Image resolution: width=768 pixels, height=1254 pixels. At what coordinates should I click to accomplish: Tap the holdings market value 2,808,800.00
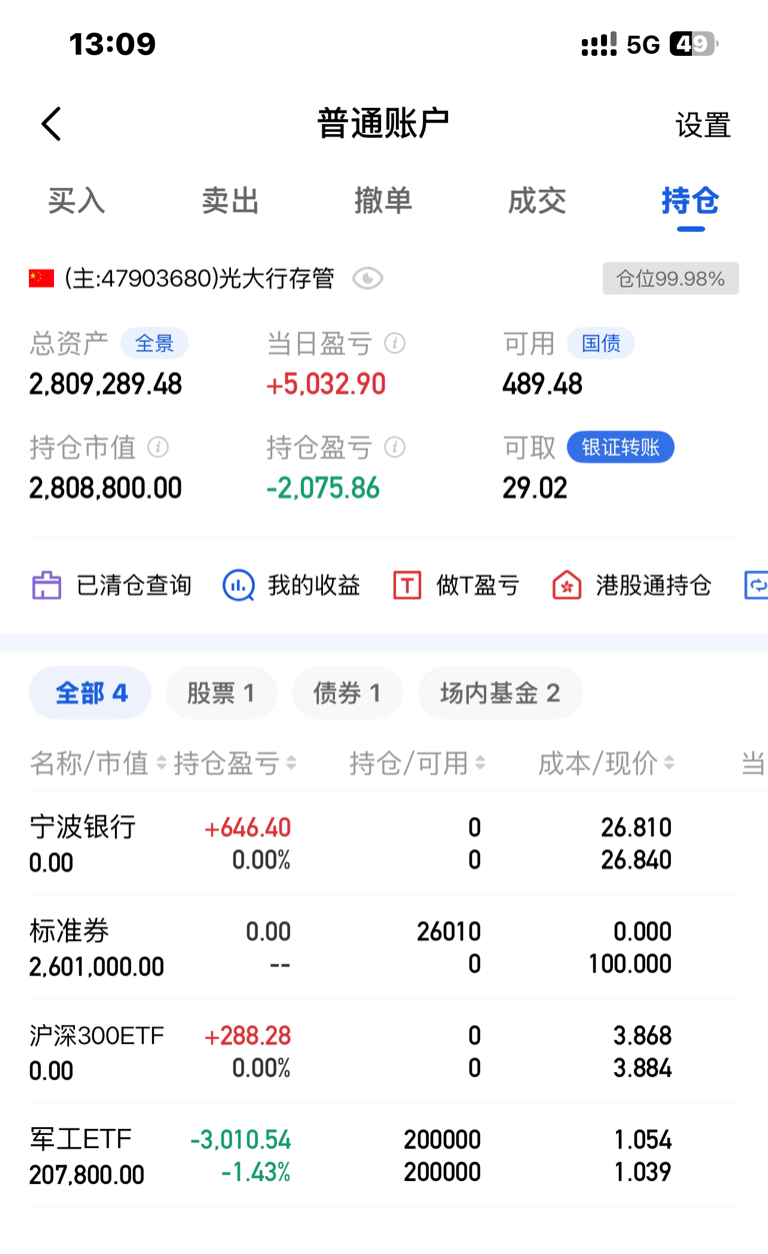(106, 488)
